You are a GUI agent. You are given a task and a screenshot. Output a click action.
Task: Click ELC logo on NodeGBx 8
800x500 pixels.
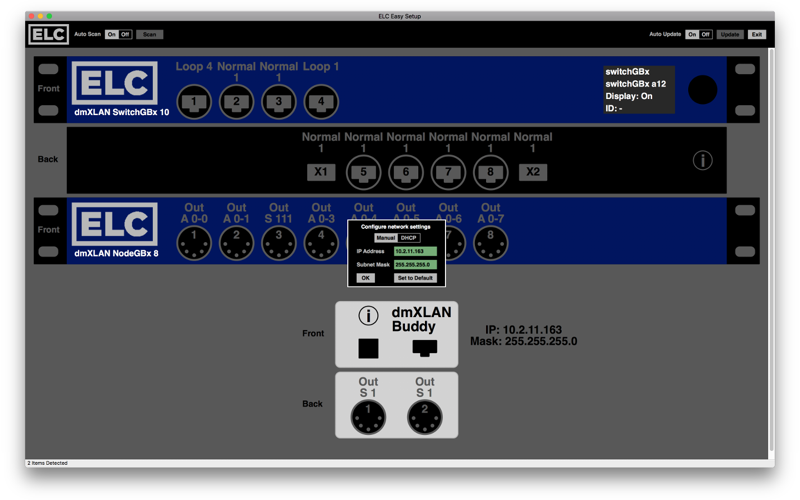pyautogui.click(x=115, y=224)
